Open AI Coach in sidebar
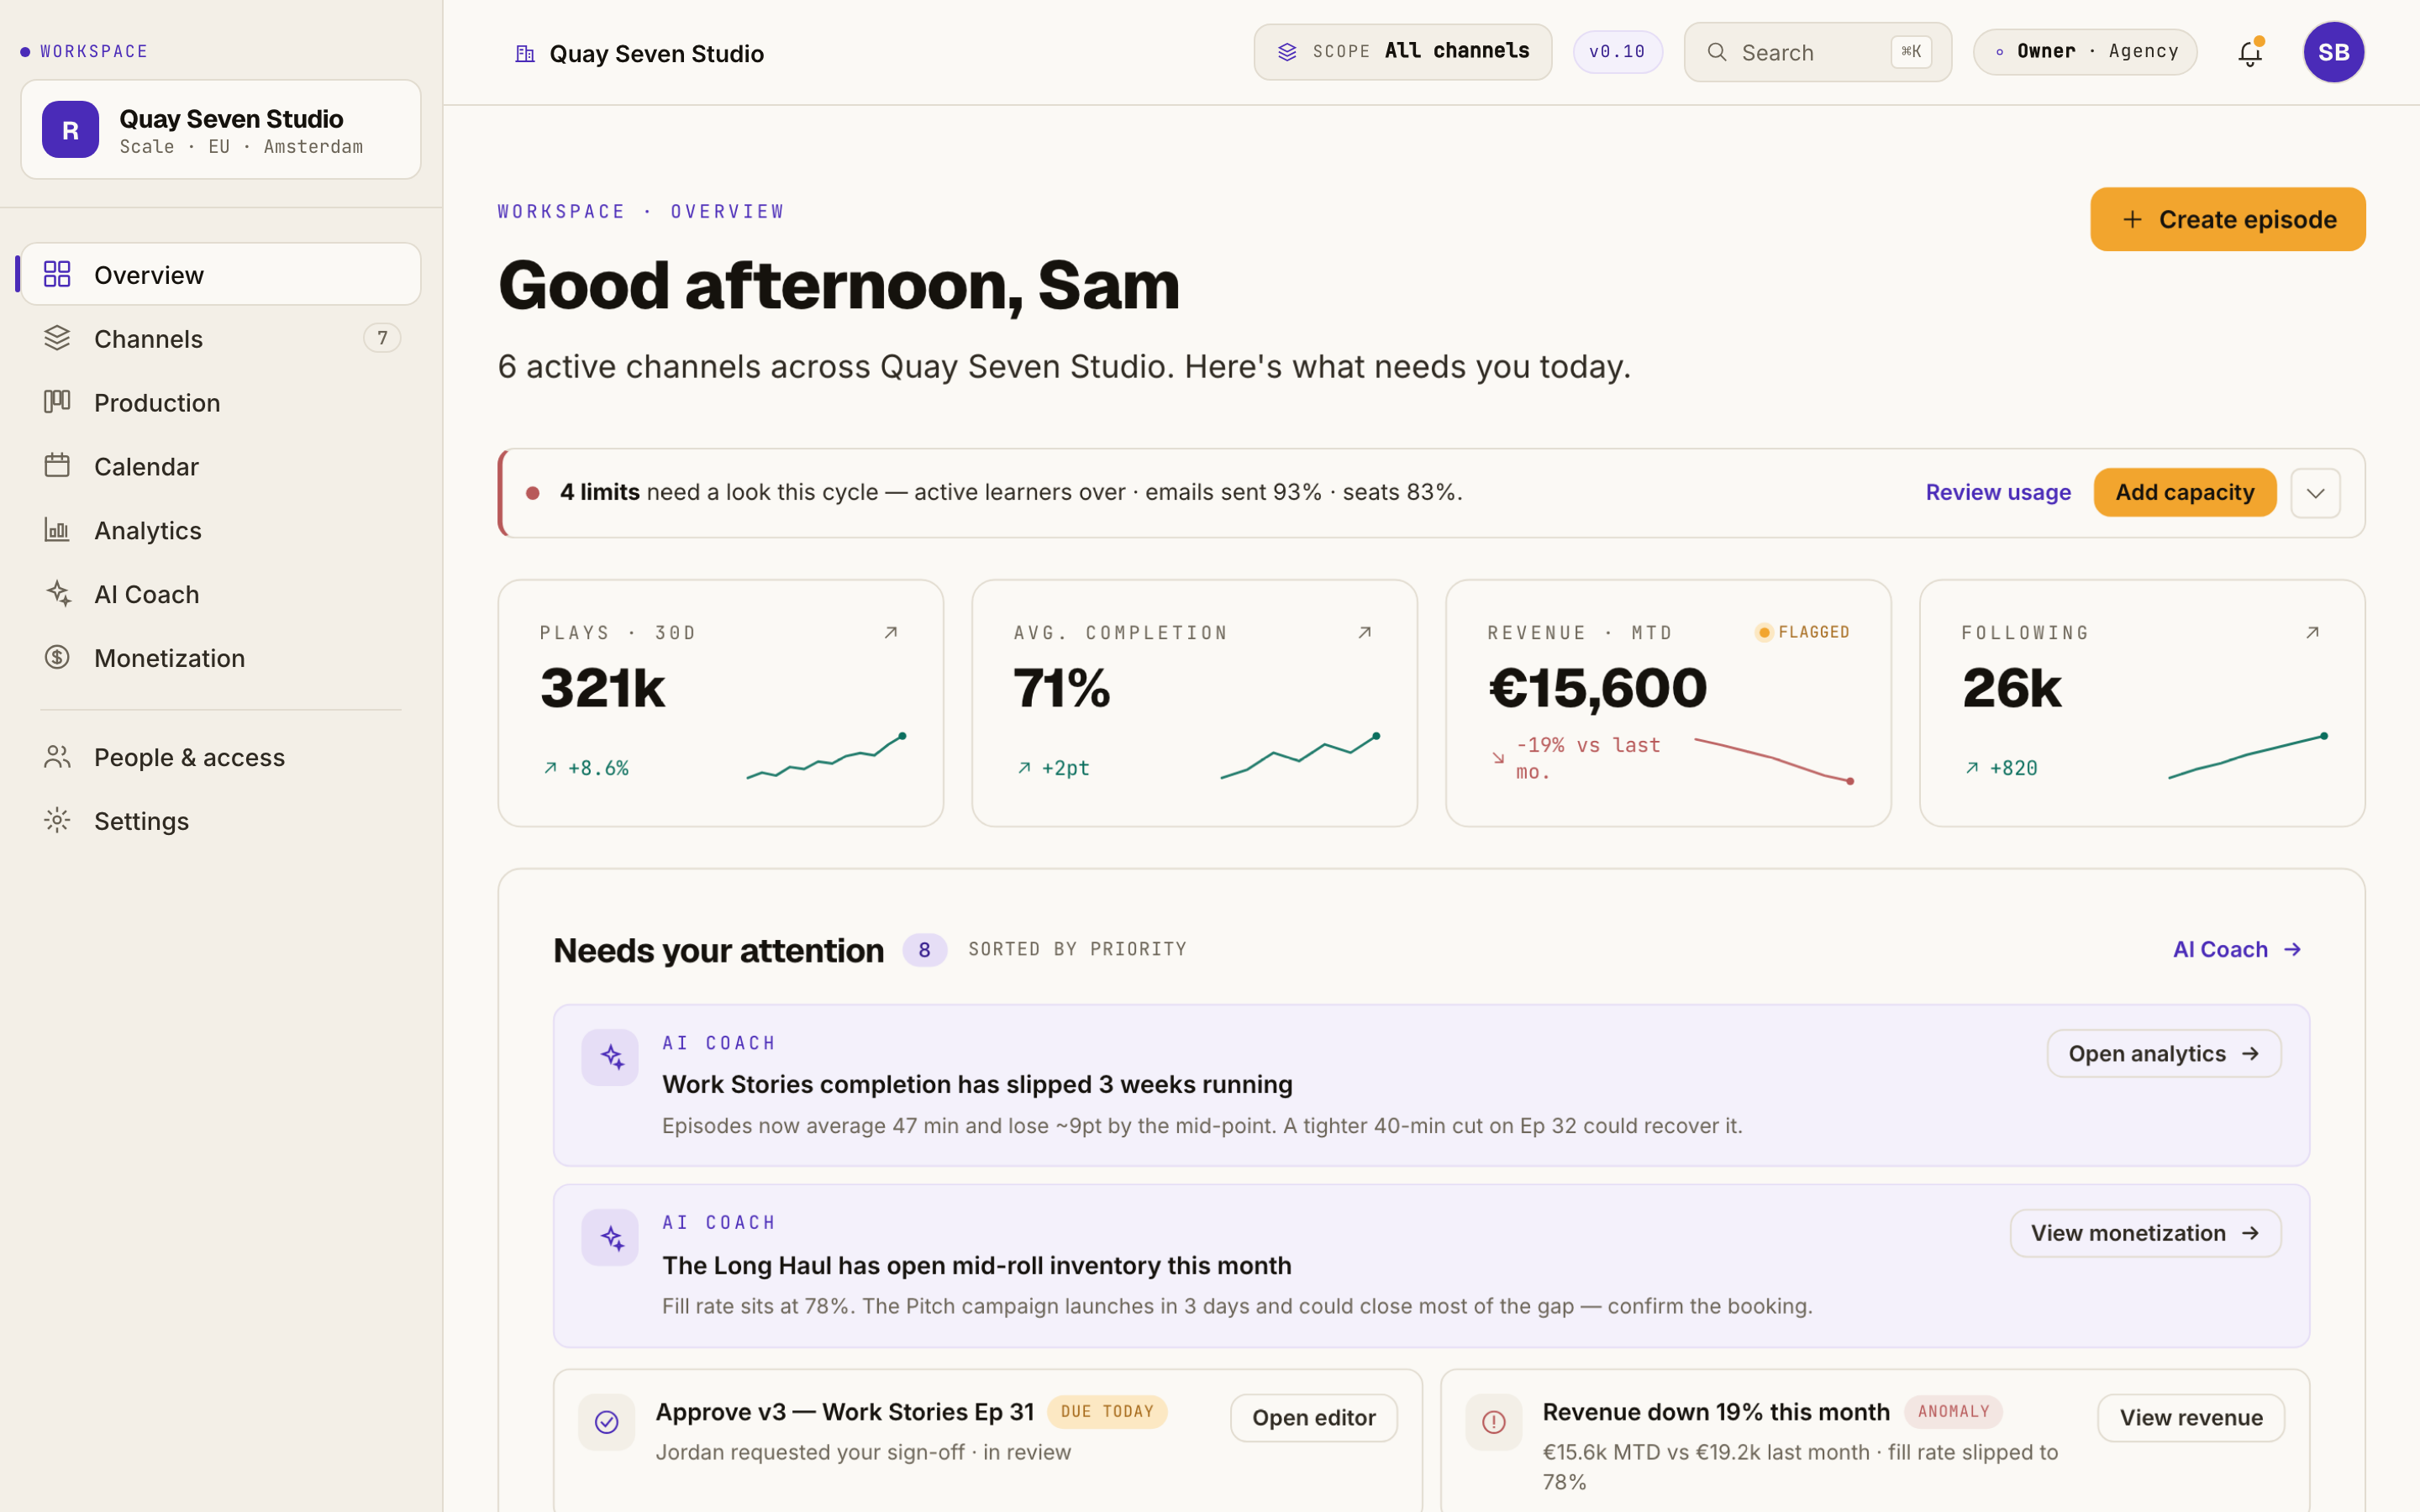This screenshot has height=1512, width=2420. (221, 594)
